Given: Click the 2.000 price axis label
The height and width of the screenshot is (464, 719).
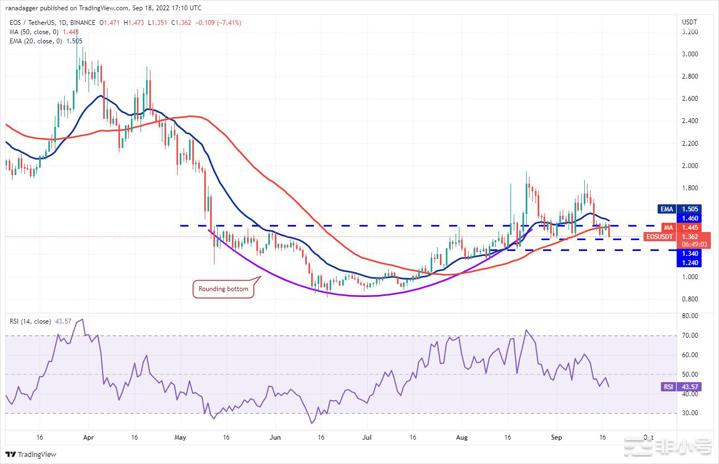Looking at the screenshot, I should coord(689,166).
